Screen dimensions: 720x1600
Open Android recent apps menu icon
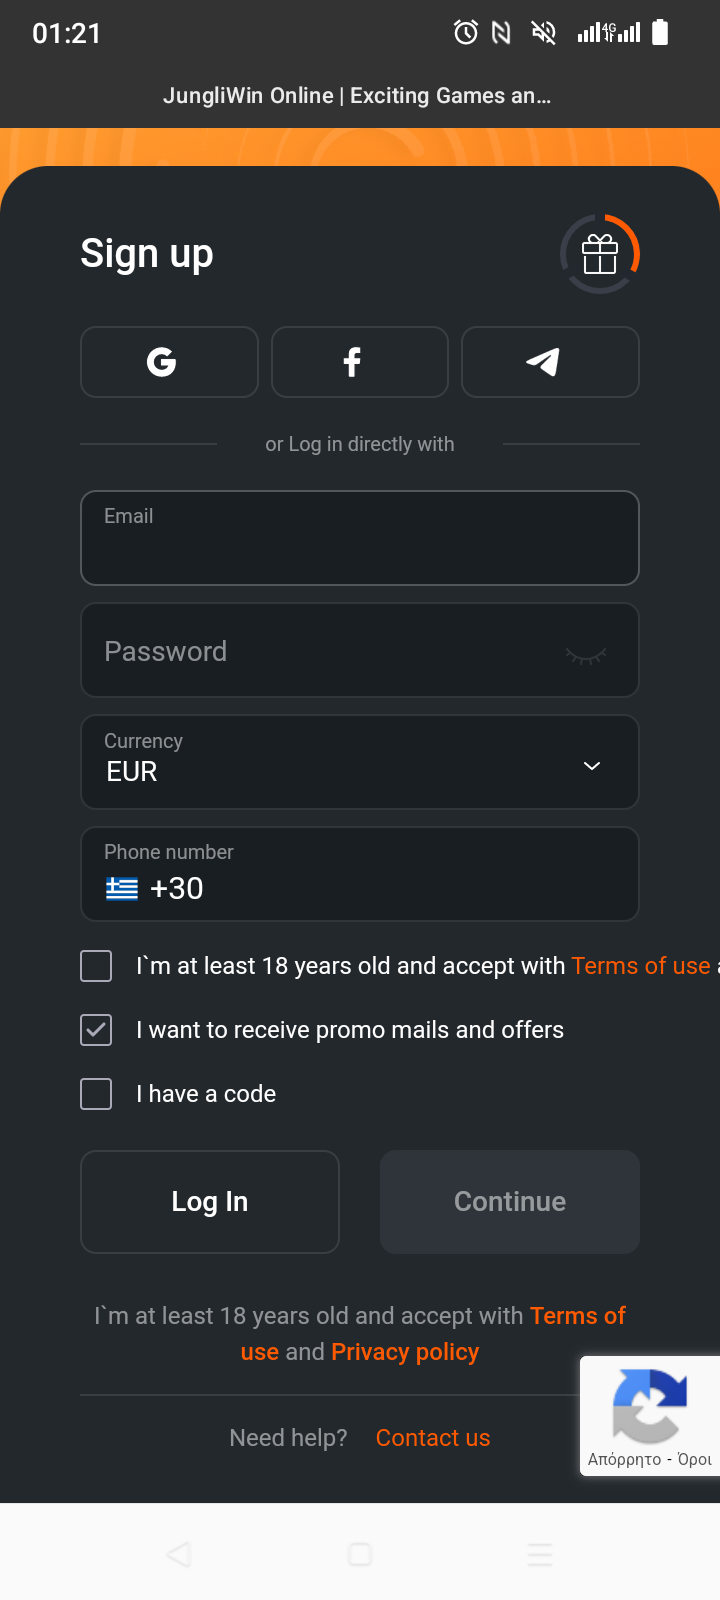pos(540,1554)
